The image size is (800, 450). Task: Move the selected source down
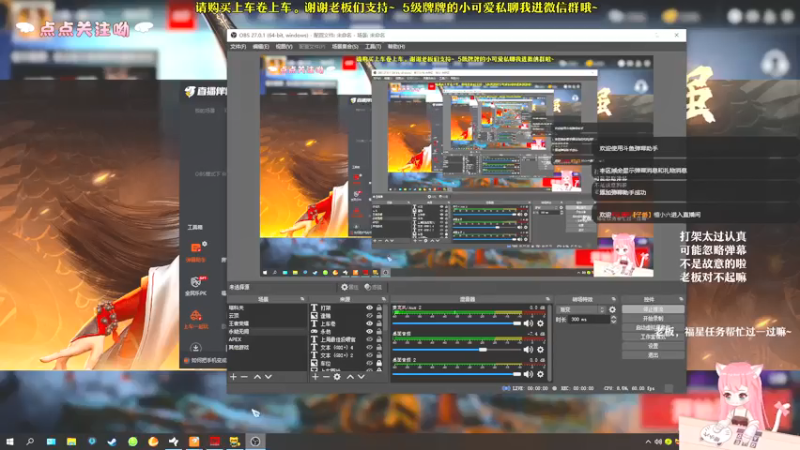point(361,377)
